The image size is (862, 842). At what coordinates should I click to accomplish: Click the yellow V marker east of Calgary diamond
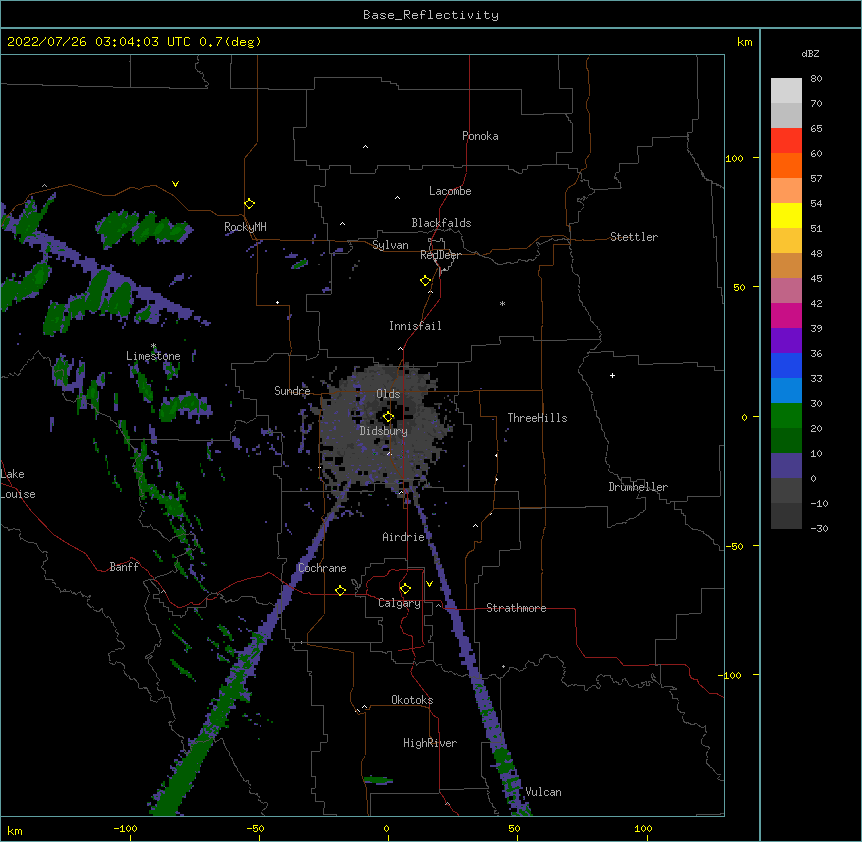point(429,584)
